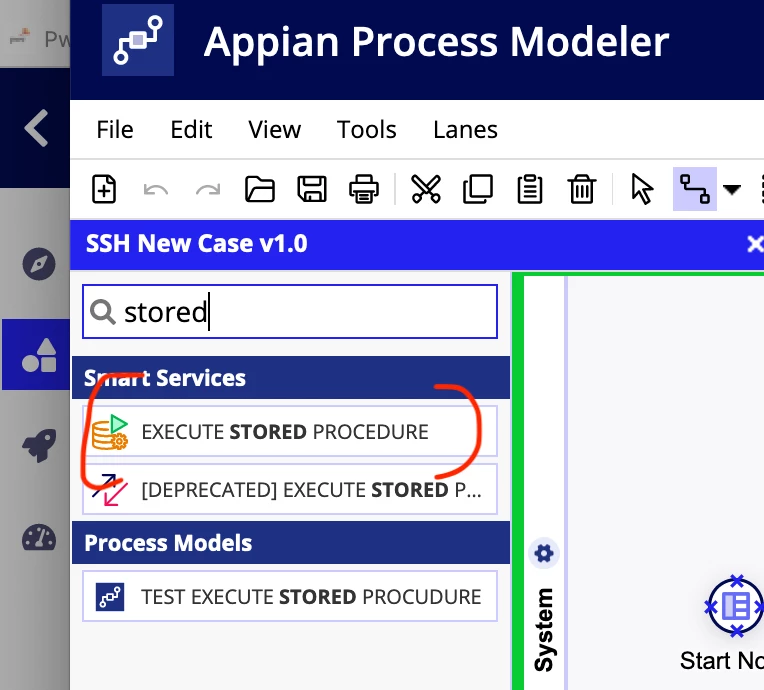Viewport: 764px width, 690px height.
Task: Select Test Execute Stored Procudure process model
Action: [290, 596]
